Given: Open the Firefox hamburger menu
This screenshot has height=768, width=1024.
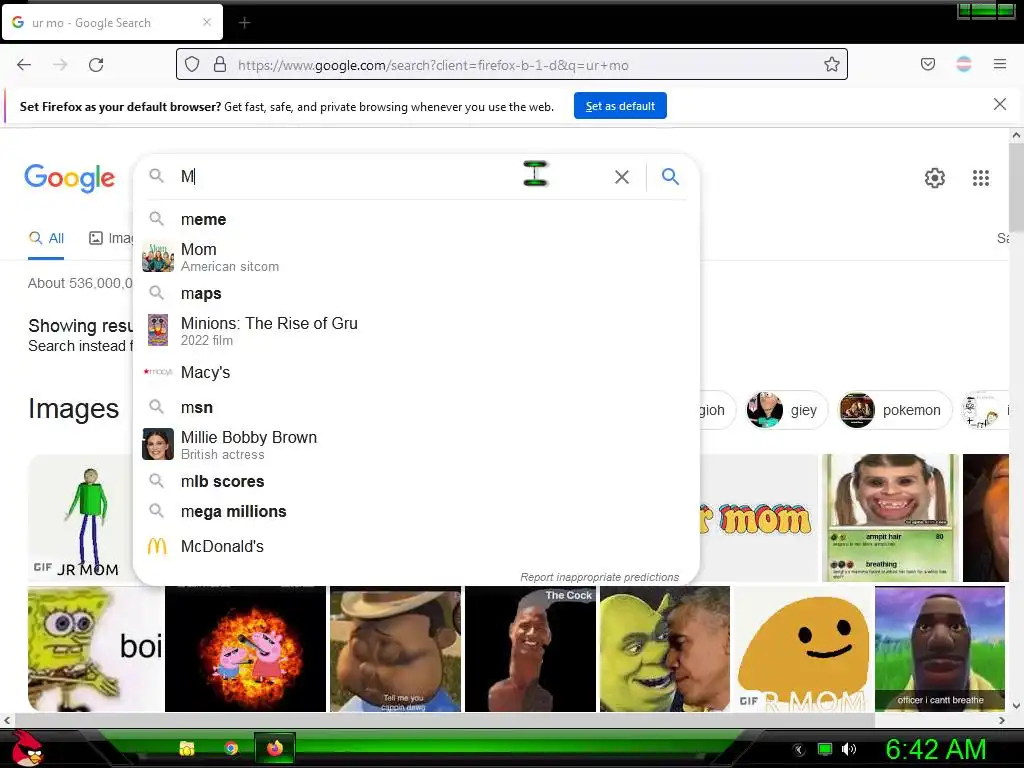Looking at the screenshot, I should click(x=1000, y=64).
